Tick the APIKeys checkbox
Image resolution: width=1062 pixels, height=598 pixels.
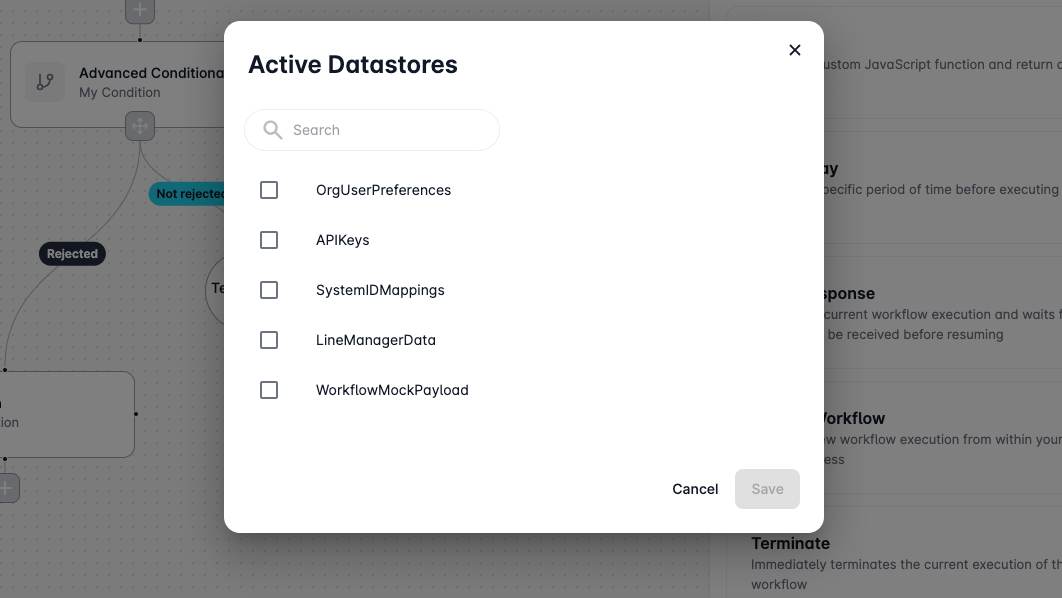pyautogui.click(x=269, y=240)
